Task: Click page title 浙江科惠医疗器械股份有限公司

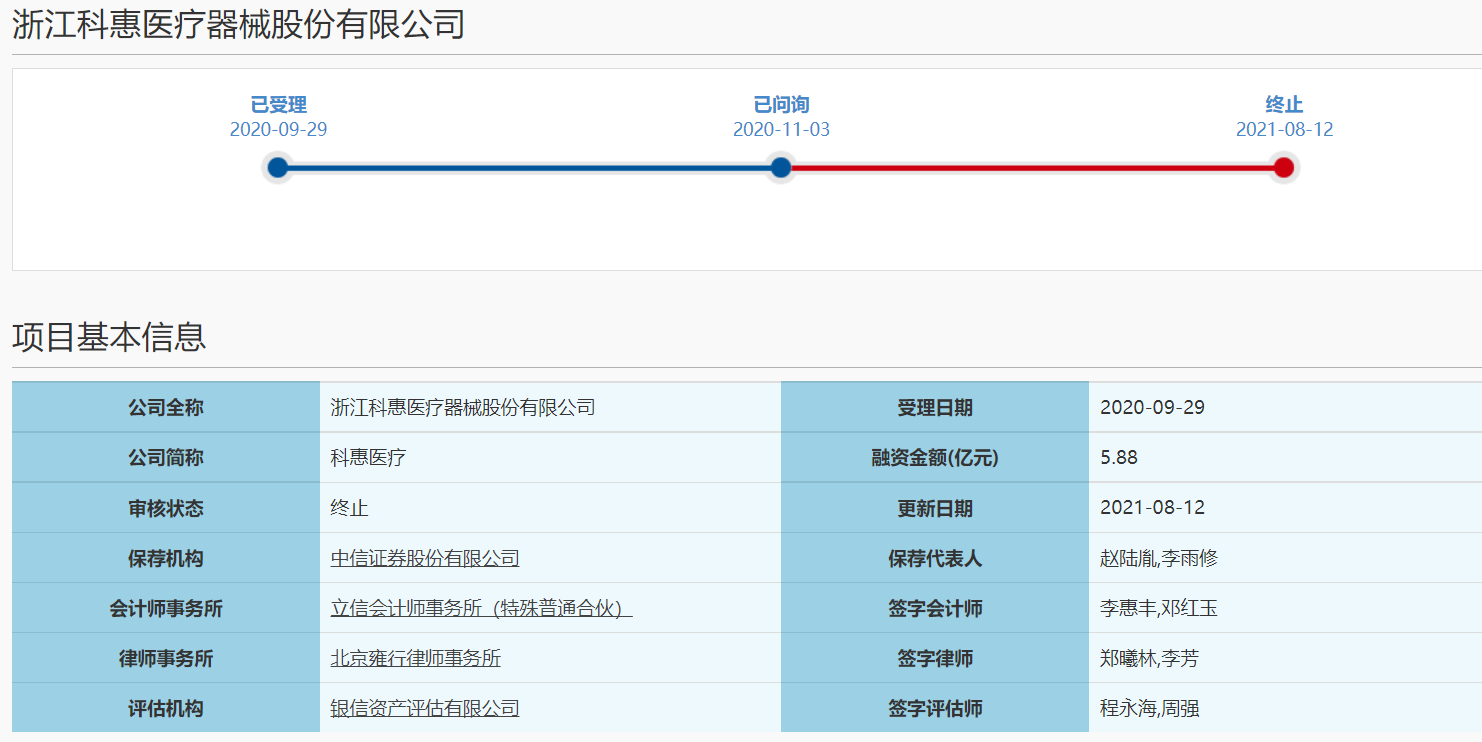Action: coord(238,24)
